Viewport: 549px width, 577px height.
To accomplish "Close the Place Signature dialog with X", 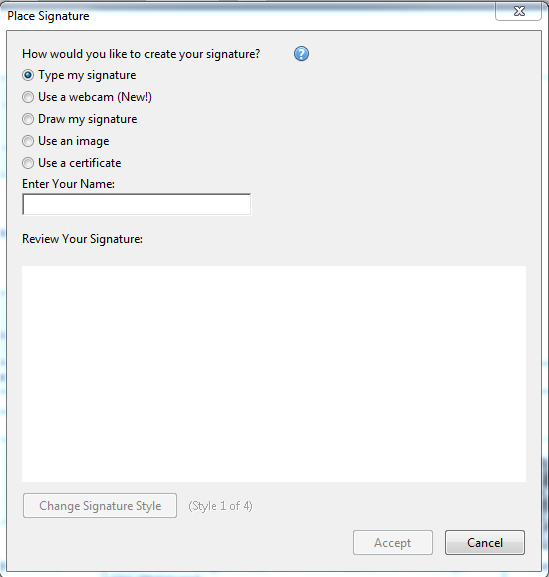I will point(518,11).
